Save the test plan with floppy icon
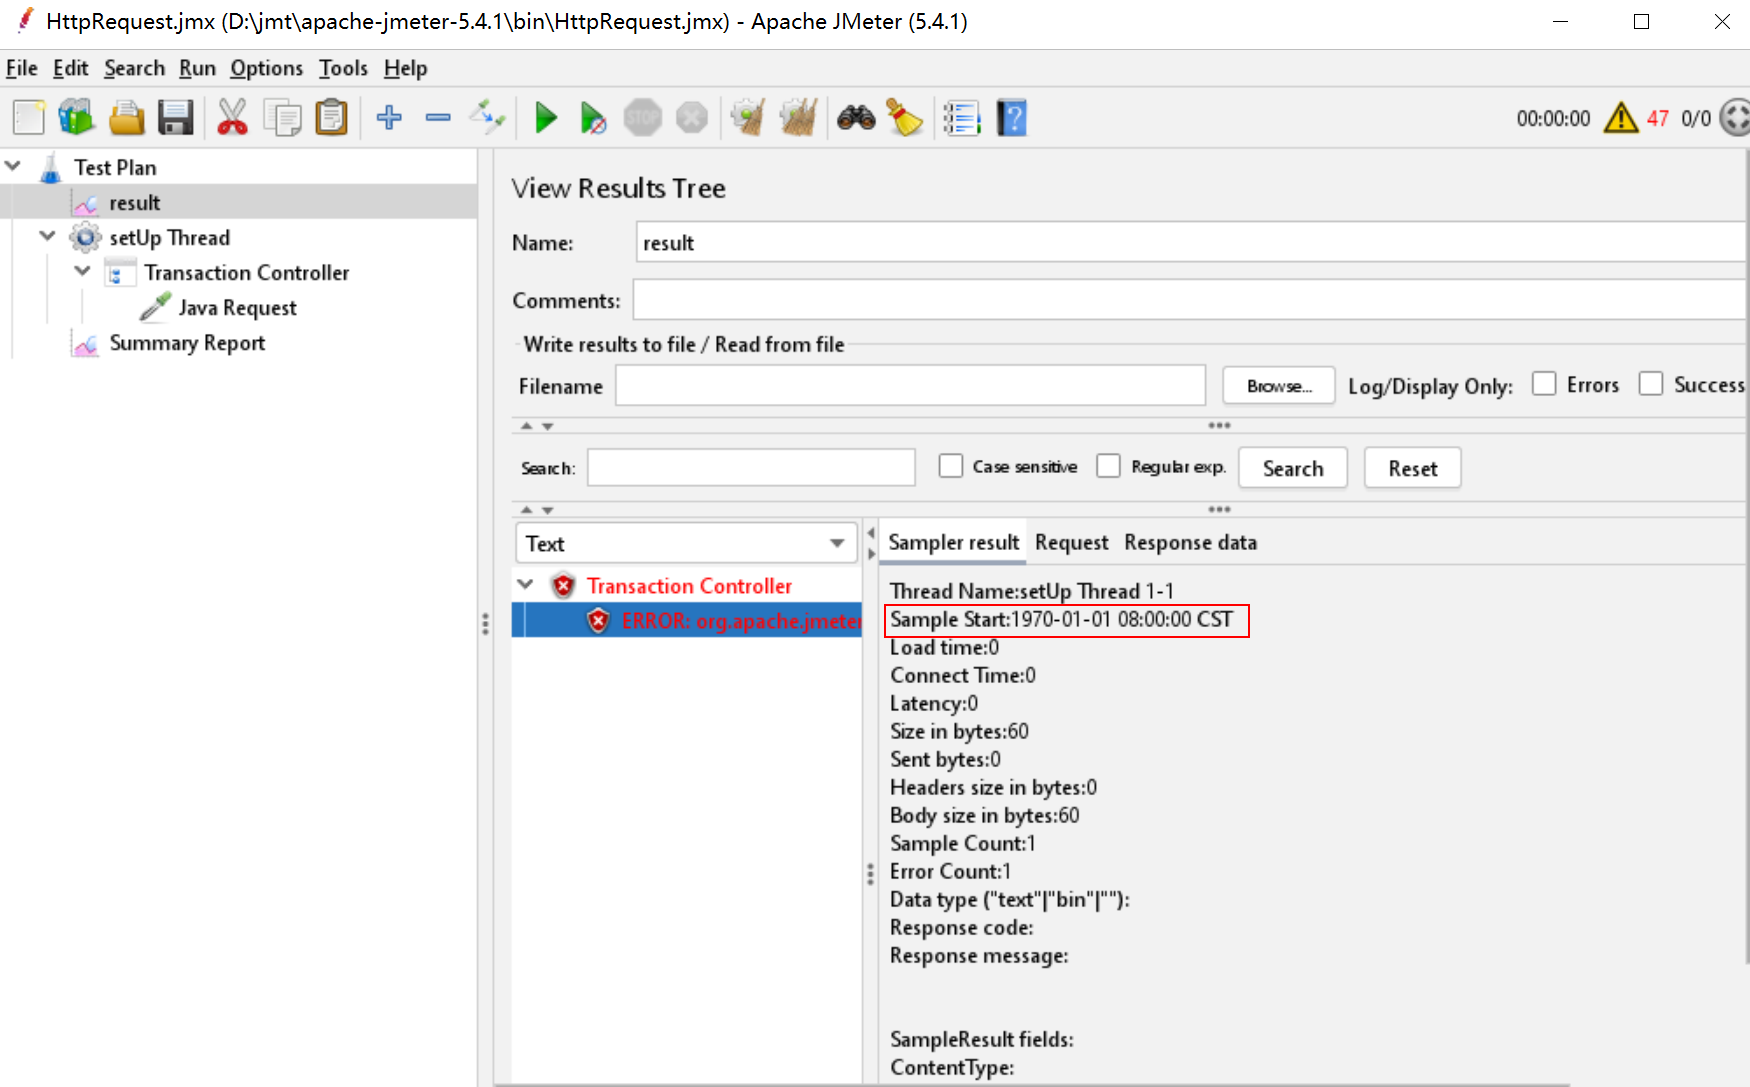This screenshot has height=1087, width=1750. (x=176, y=118)
